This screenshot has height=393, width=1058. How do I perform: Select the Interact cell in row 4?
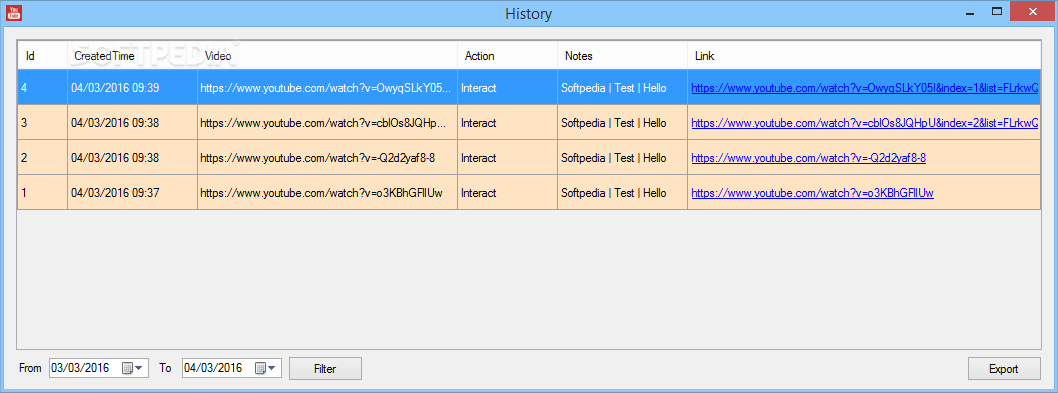click(507, 87)
